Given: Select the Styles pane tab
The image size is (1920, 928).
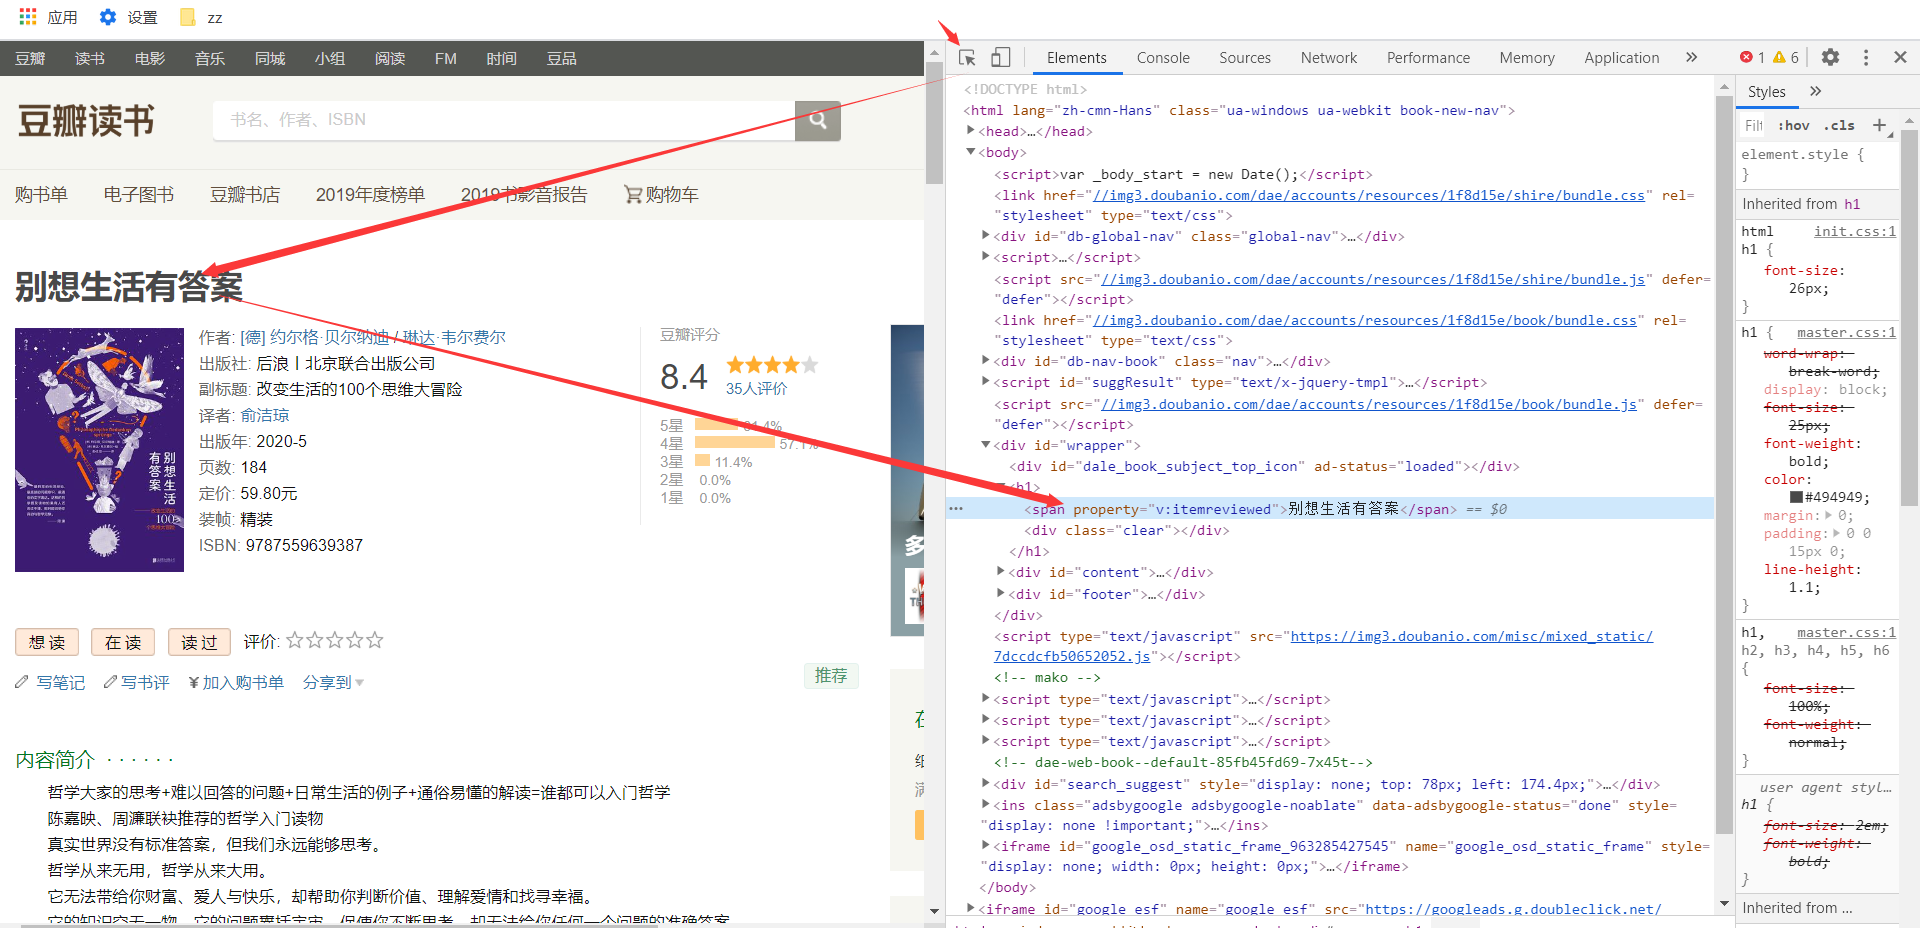Looking at the screenshot, I should point(1767,91).
